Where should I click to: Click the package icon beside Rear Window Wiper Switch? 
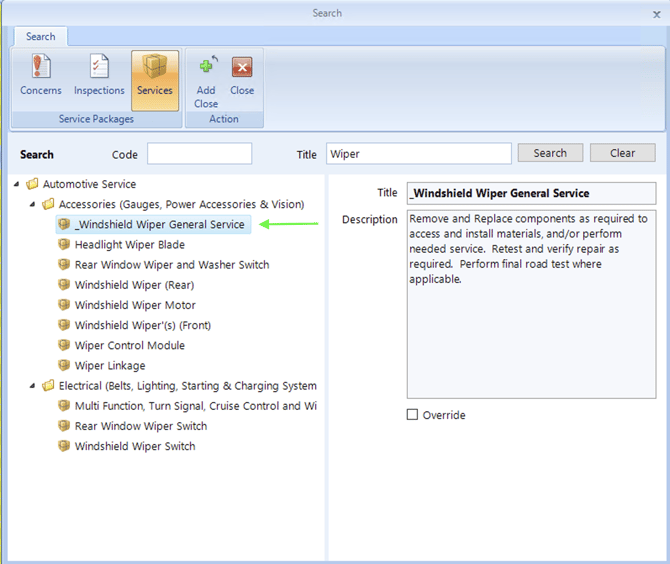pyautogui.click(x=64, y=426)
